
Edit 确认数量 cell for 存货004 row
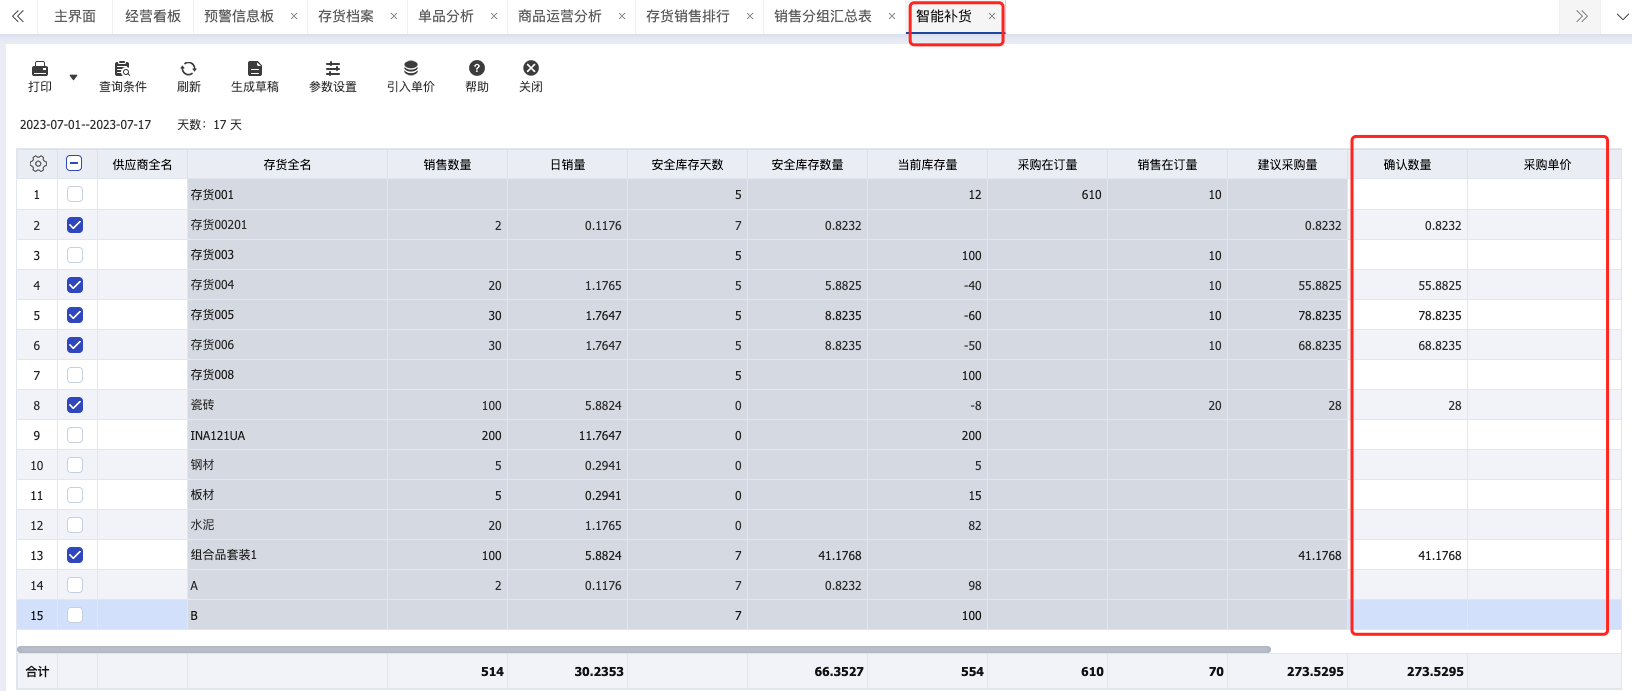[x=1407, y=285]
